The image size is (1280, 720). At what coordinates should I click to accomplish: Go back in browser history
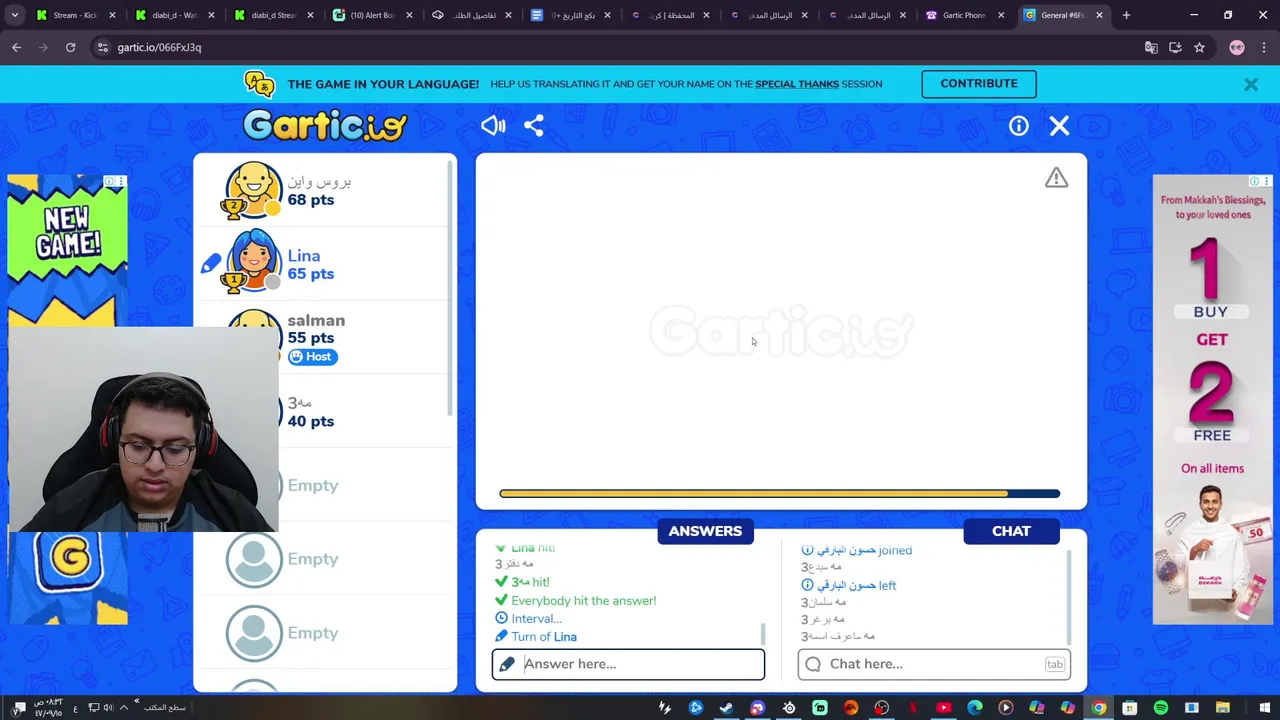tap(16, 47)
